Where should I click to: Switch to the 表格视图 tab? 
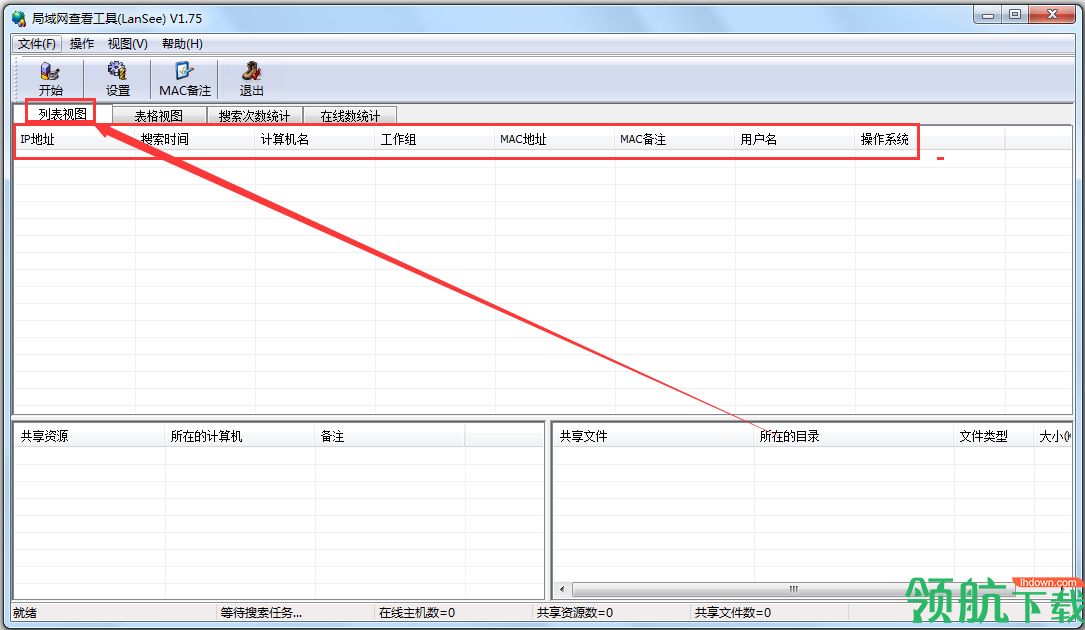point(158,116)
